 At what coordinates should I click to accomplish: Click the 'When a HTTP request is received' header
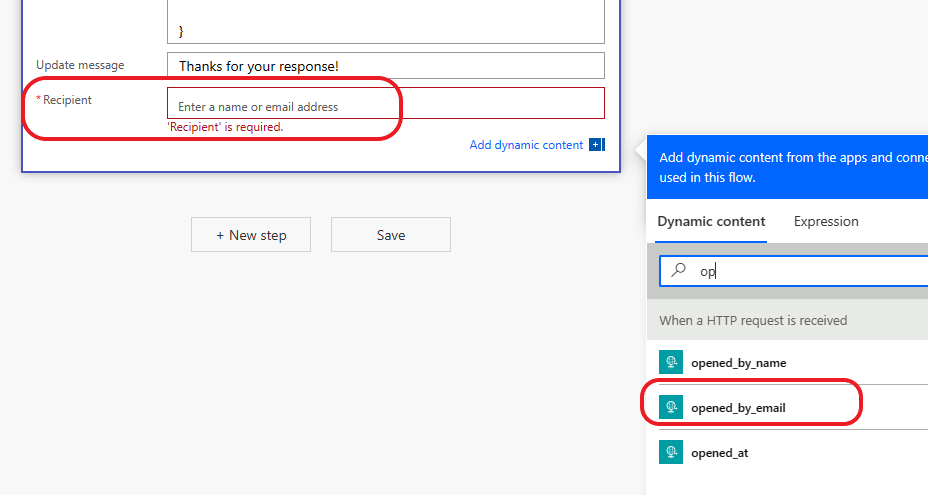pos(787,320)
